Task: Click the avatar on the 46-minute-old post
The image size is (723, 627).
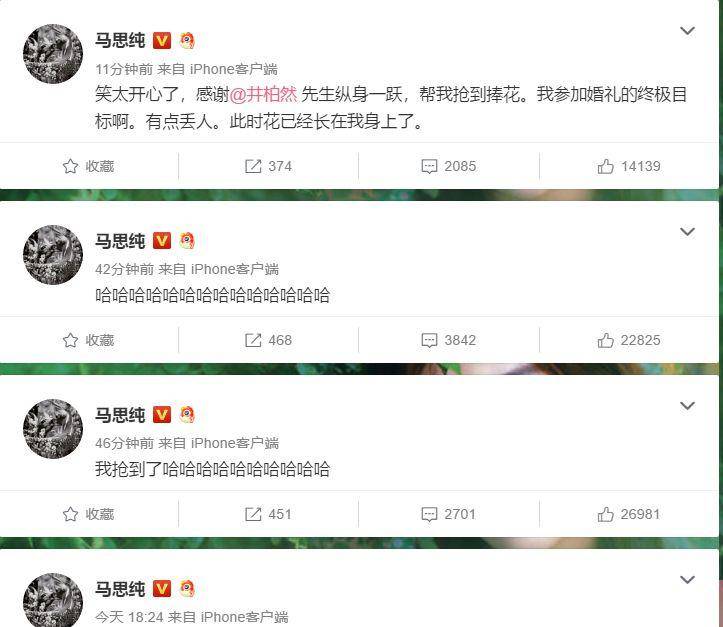Action: (53, 429)
